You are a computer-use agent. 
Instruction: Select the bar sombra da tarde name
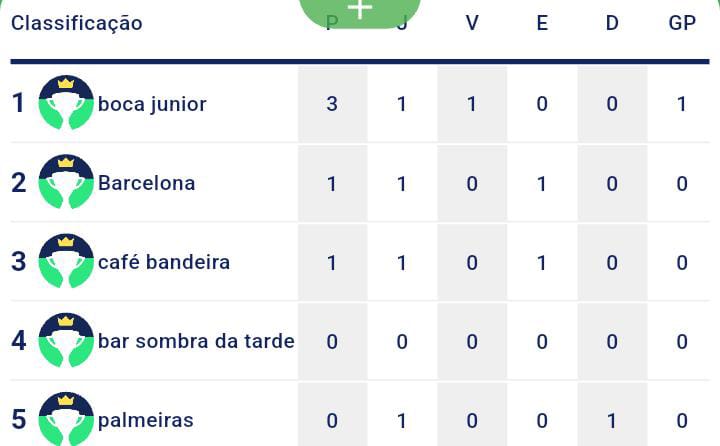(196, 341)
